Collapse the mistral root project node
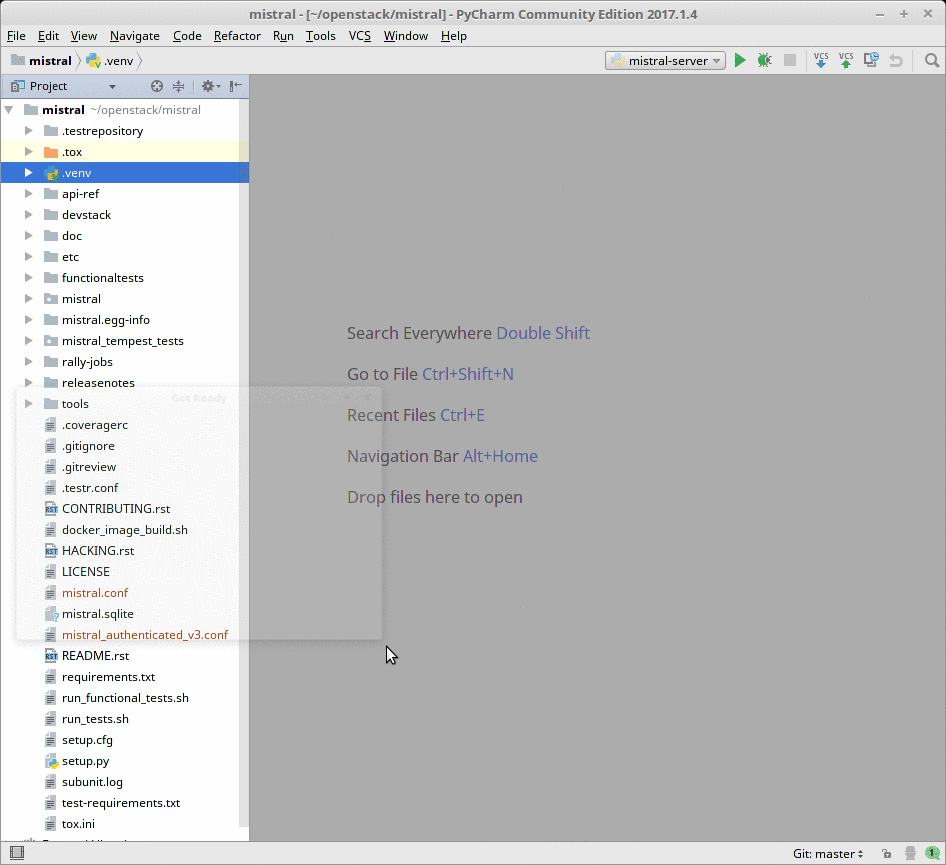The height and width of the screenshot is (865, 946). (10, 110)
